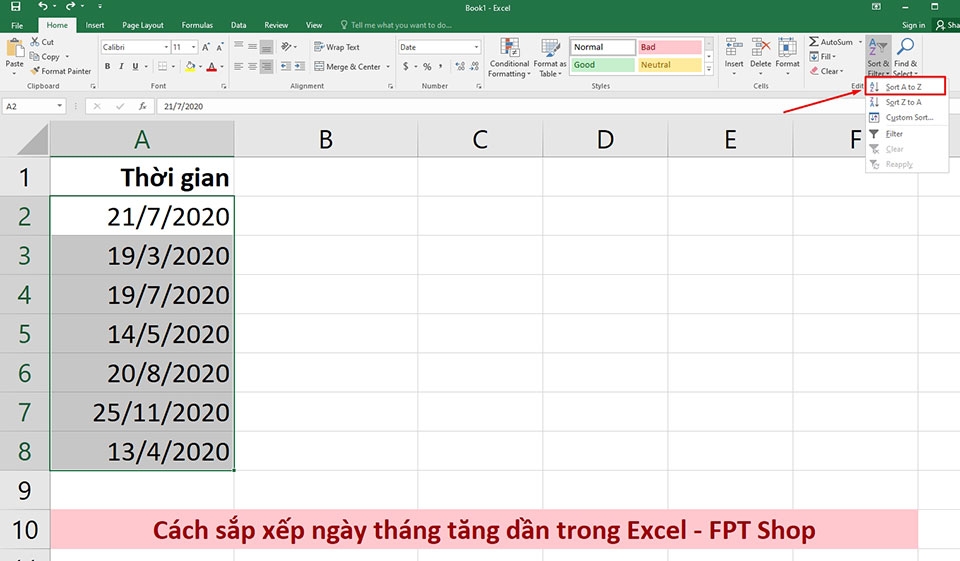Choose Filter from the dropdown menu
The image size is (960, 561).
pos(906,134)
